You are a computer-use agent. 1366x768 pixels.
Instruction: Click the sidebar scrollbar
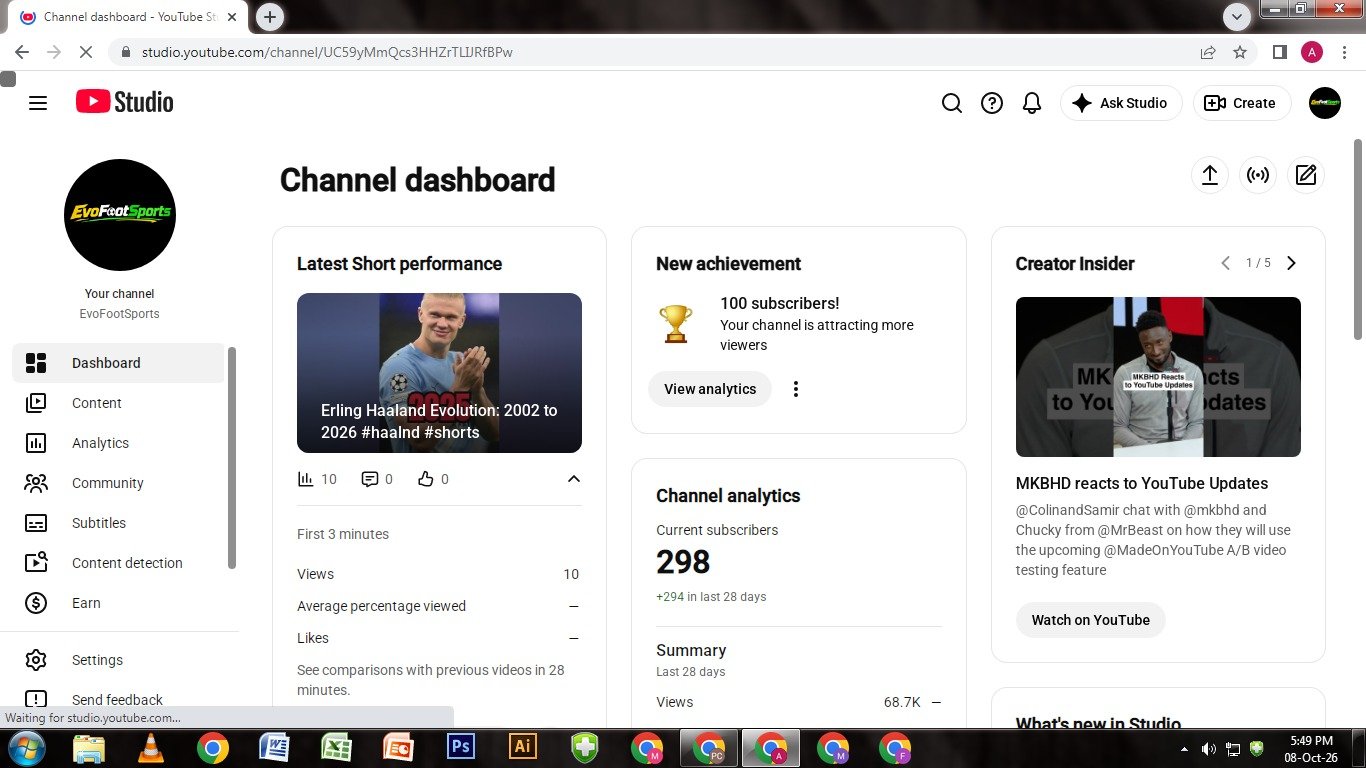click(232, 458)
